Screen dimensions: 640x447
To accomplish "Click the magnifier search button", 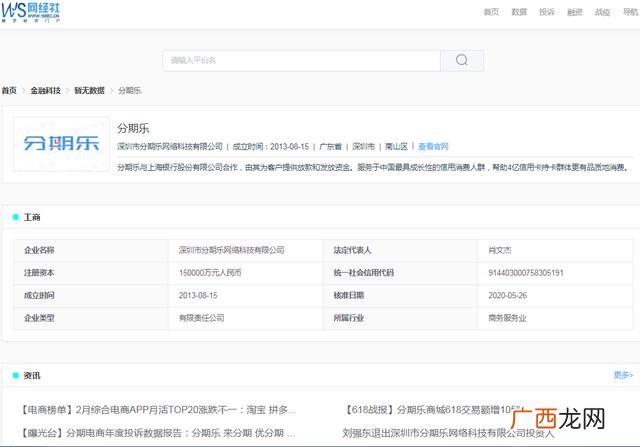I will coord(462,60).
